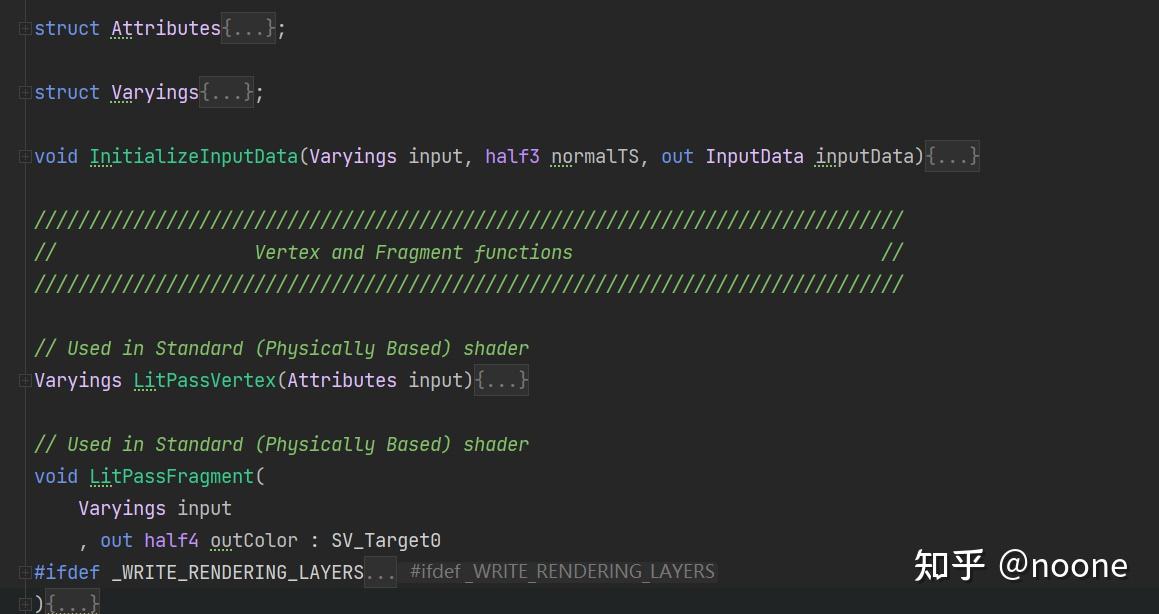Click the InputData type in the parameter list

(x=754, y=156)
